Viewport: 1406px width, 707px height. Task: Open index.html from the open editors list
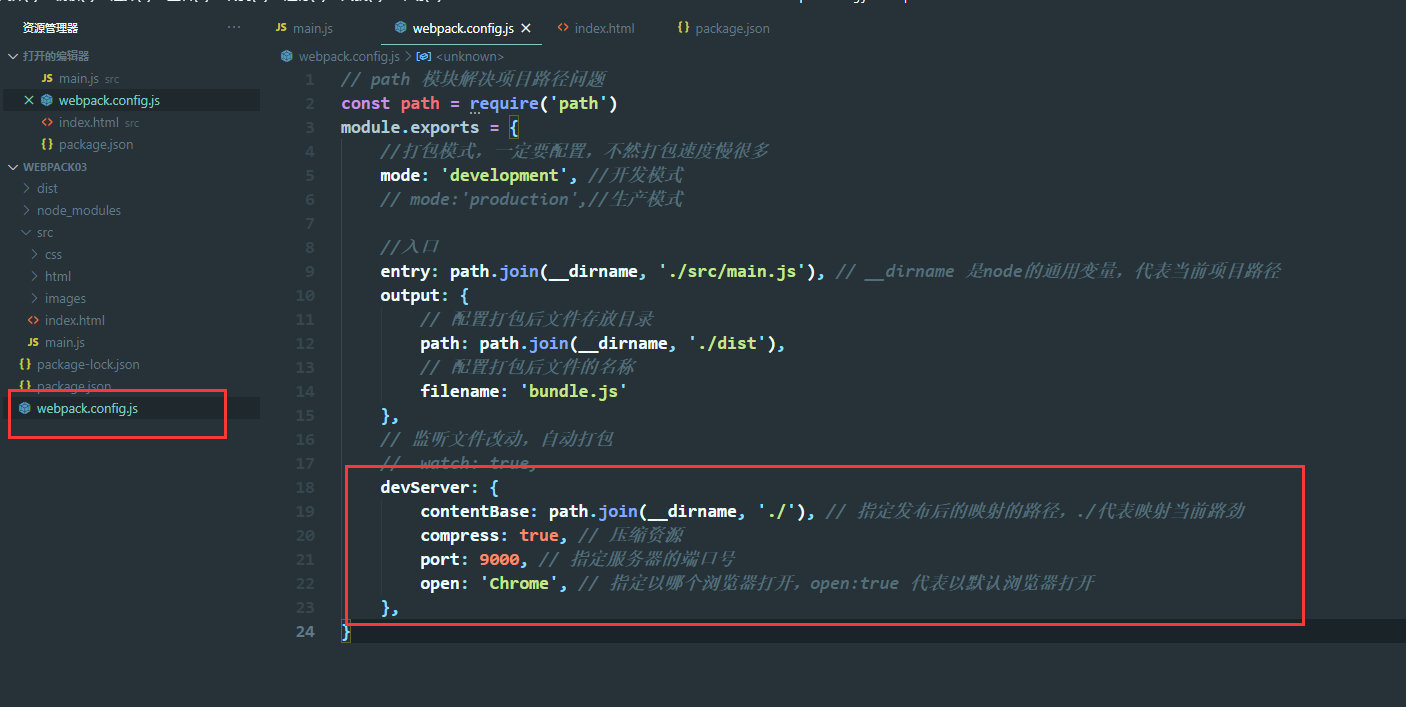click(x=88, y=122)
